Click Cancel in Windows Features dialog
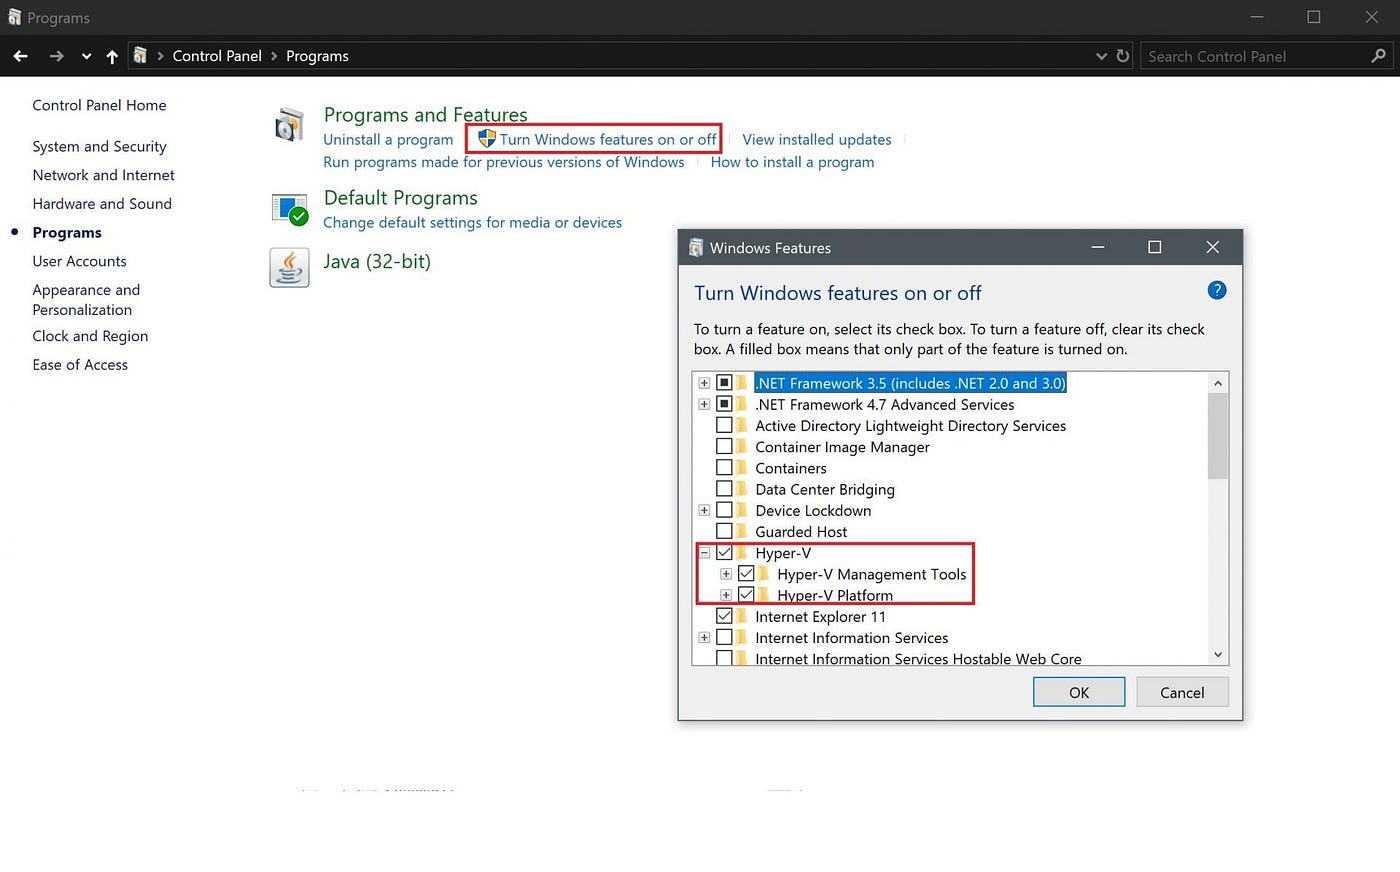This screenshot has height=872, width=1400. (1182, 692)
